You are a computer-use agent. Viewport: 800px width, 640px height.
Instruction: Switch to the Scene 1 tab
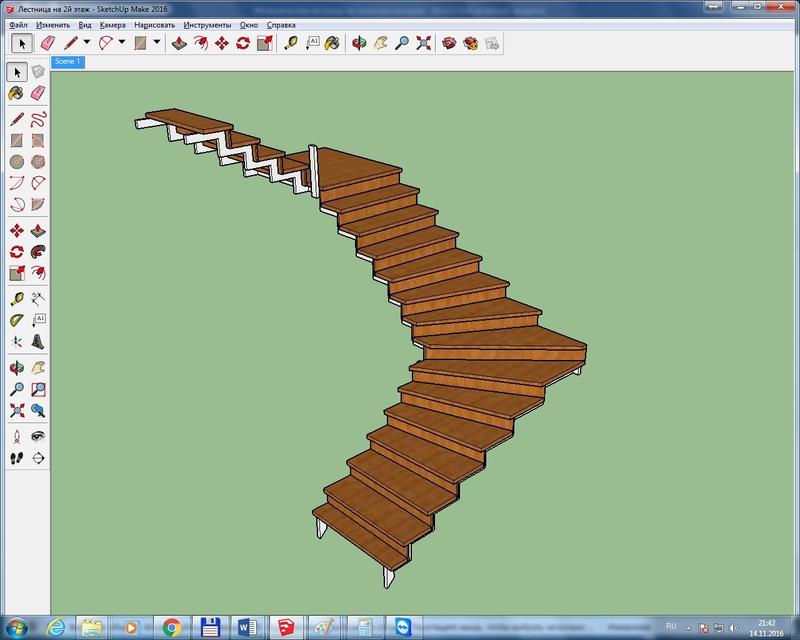point(68,62)
